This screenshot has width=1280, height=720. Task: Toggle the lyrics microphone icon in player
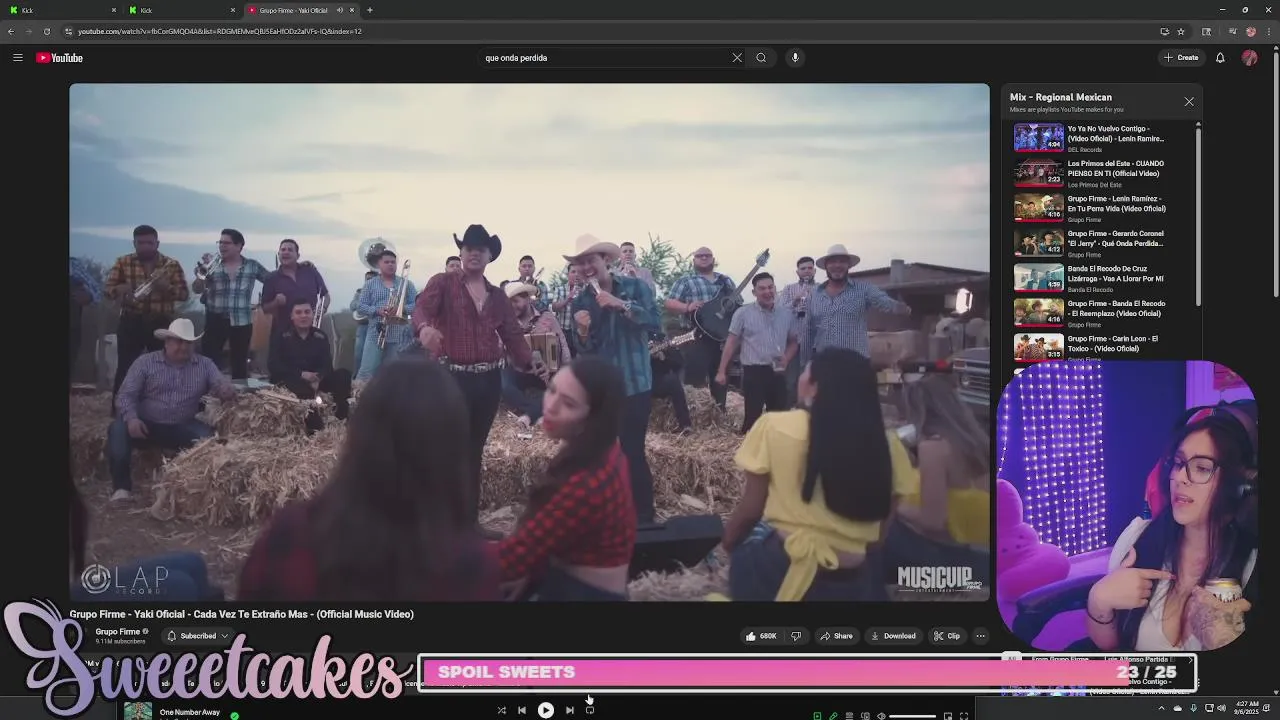(833, 716)
